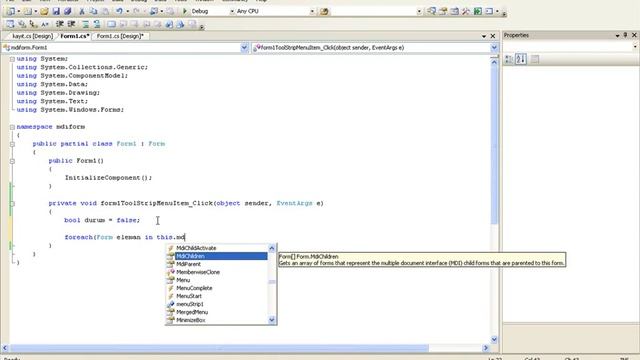Viewport: 640px width, 360px height.
Task: Collapse the using directives outline region
Action: coord(12,59)
